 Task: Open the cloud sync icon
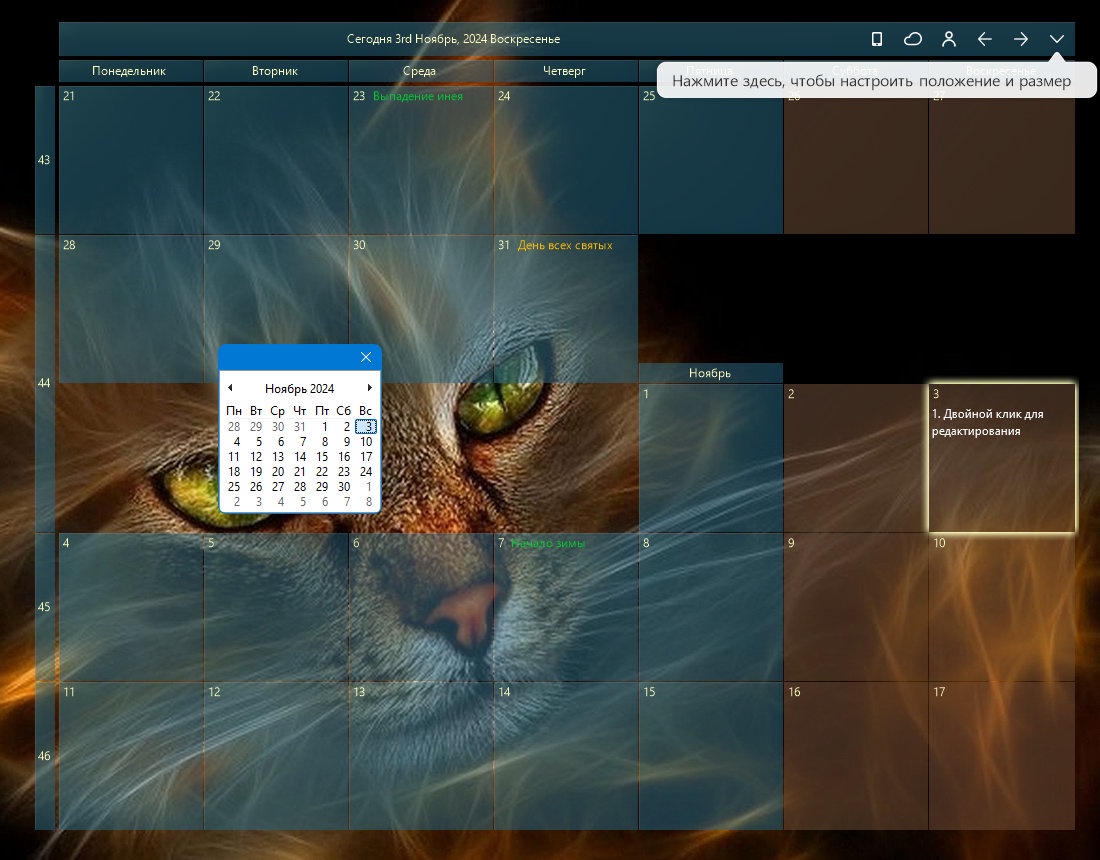coord(913,39)
